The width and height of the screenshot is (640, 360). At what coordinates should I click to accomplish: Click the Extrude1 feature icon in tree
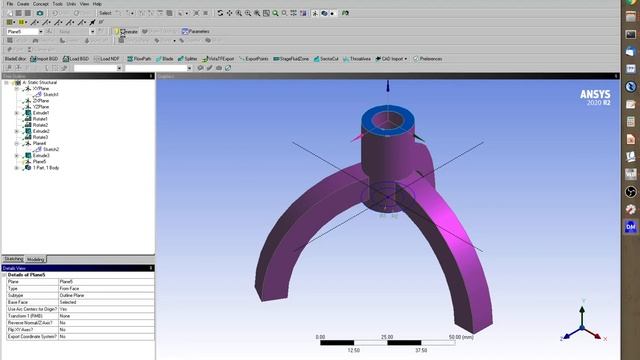pyautogui.click(x=28, y=113)
